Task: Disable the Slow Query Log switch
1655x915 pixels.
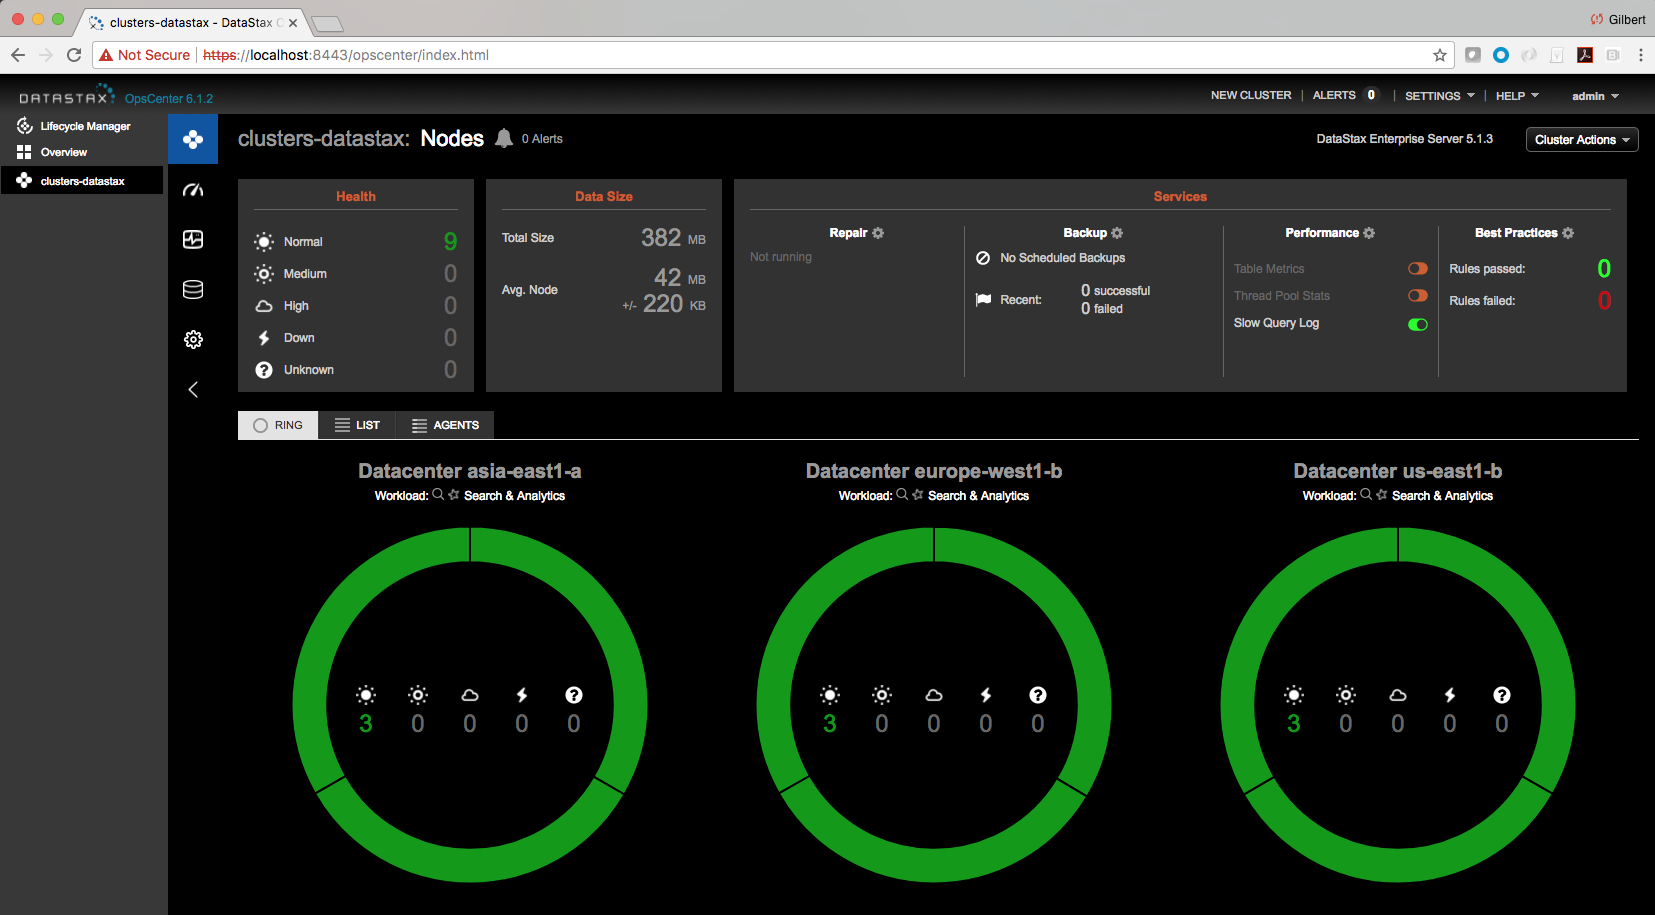Action: click(1417, 324)
